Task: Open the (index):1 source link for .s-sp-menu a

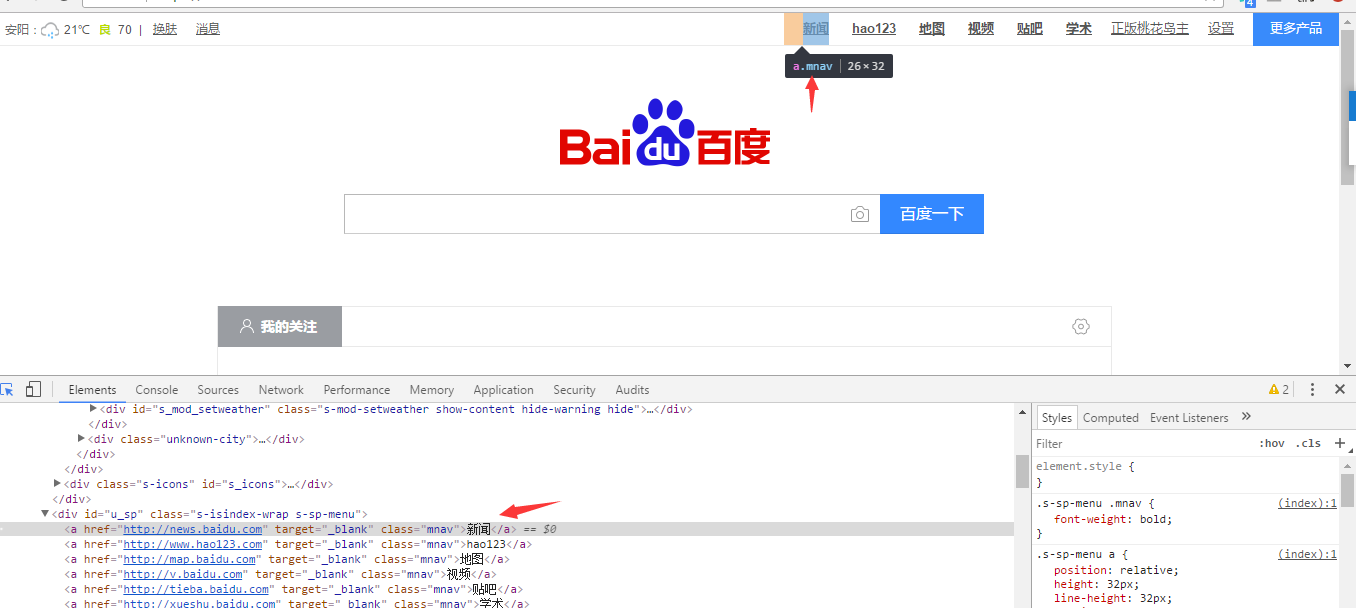Action: pyautogui.click(x=1307, y=553)
